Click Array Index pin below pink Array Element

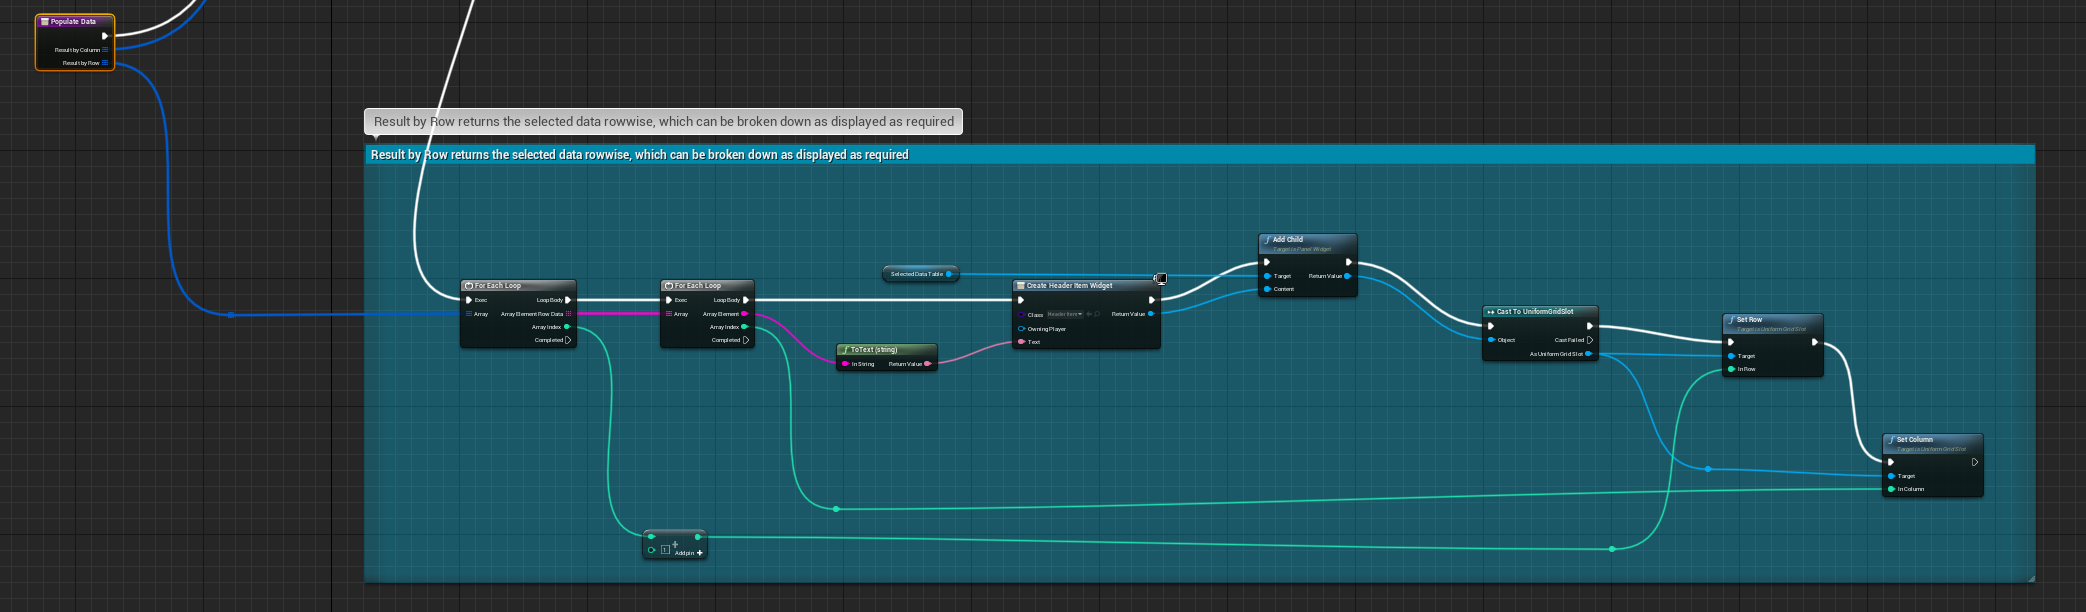(x=745, y=327)
